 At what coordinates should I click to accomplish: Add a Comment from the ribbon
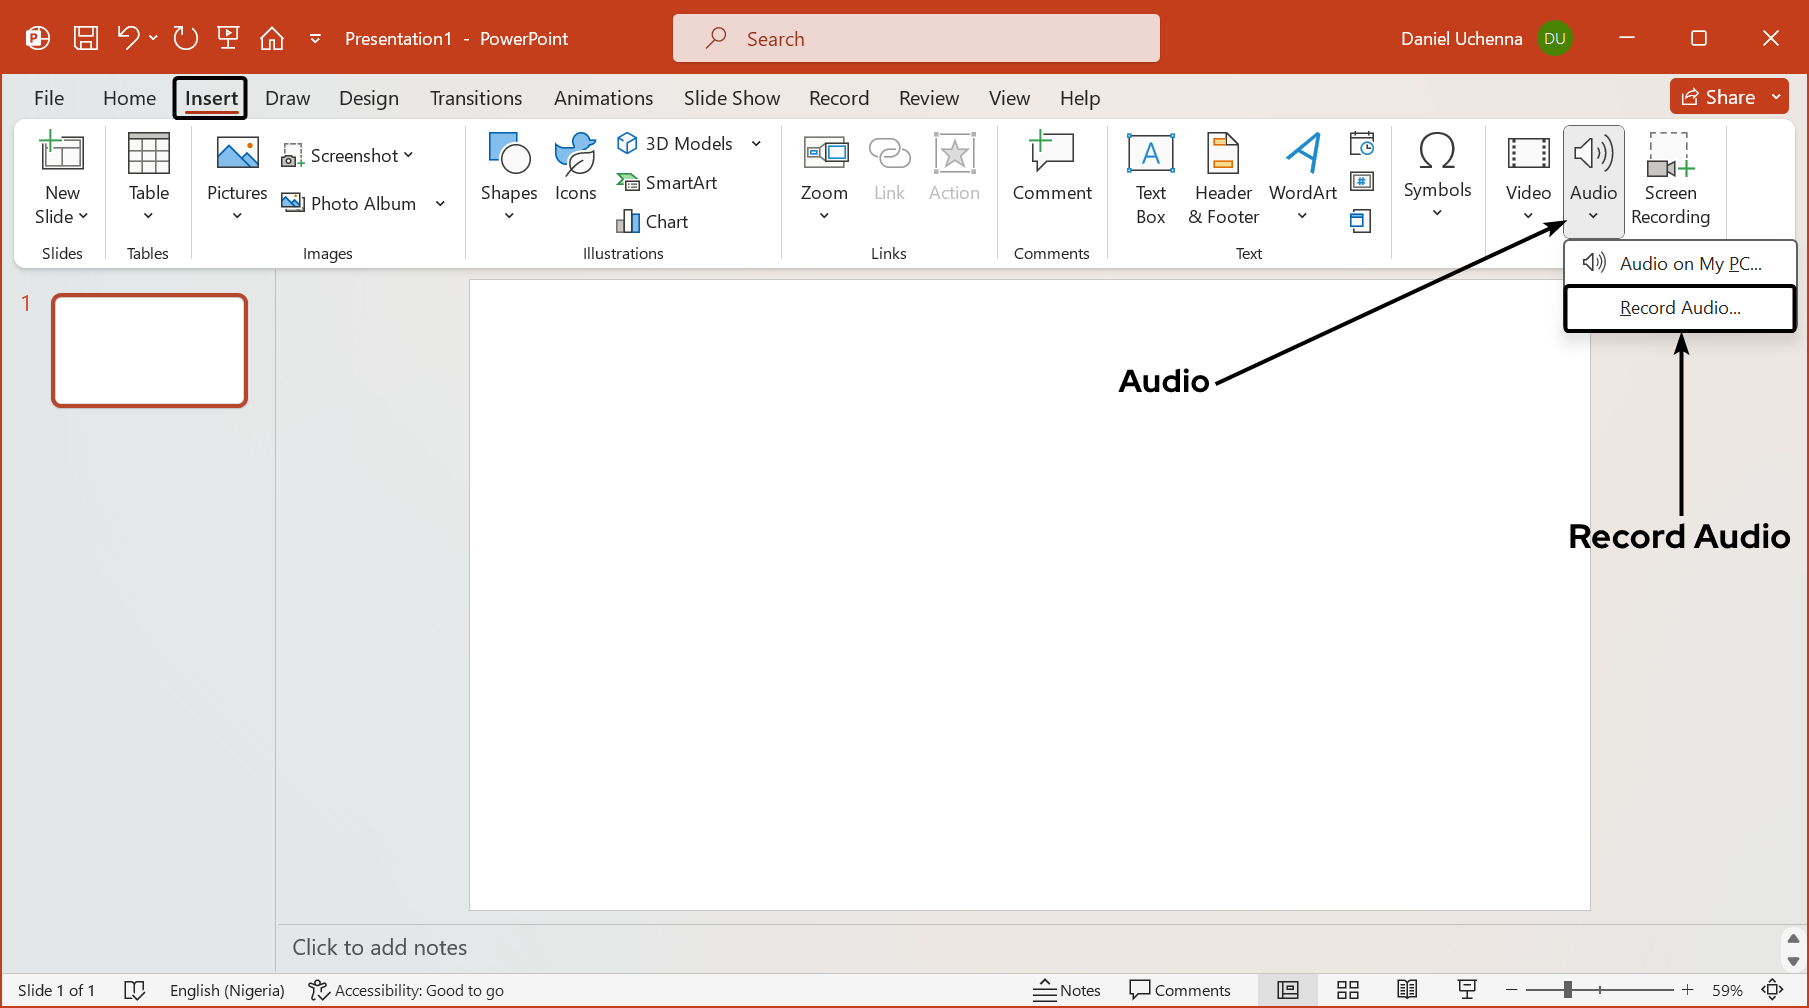[x=1051, y=168]
